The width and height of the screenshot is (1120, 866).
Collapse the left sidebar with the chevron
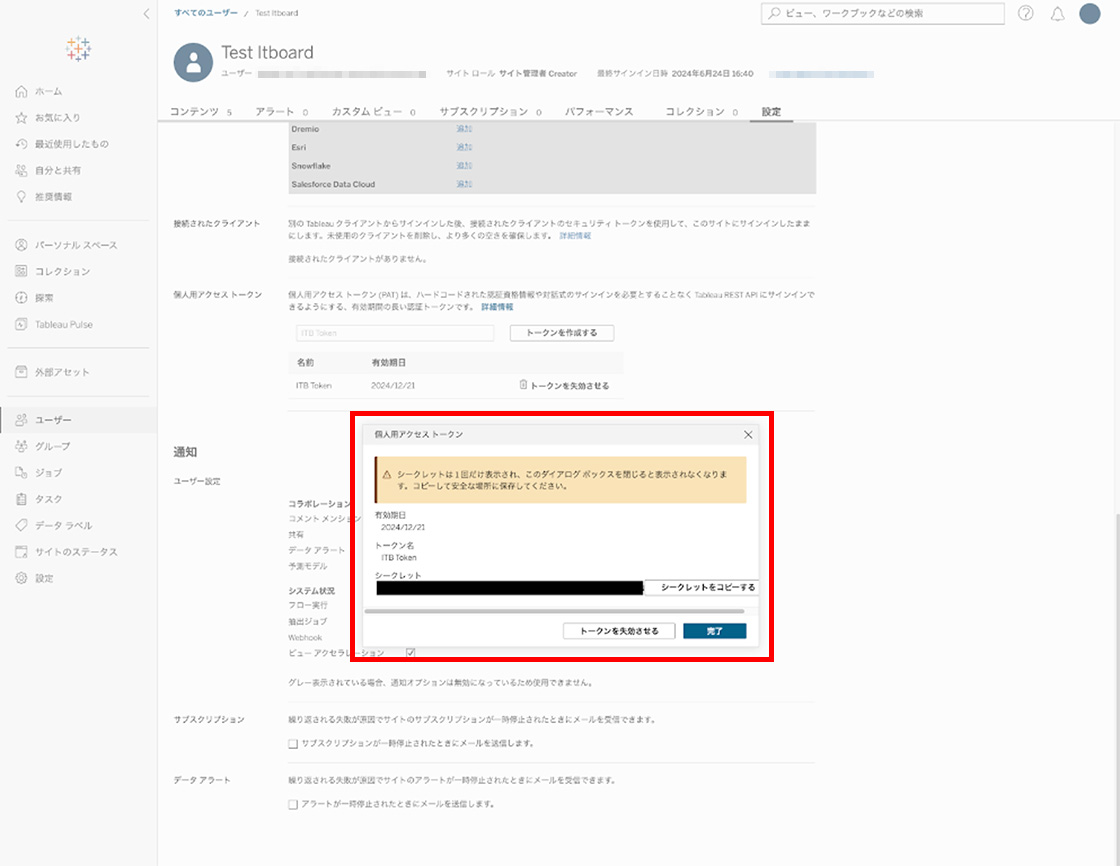146,14
